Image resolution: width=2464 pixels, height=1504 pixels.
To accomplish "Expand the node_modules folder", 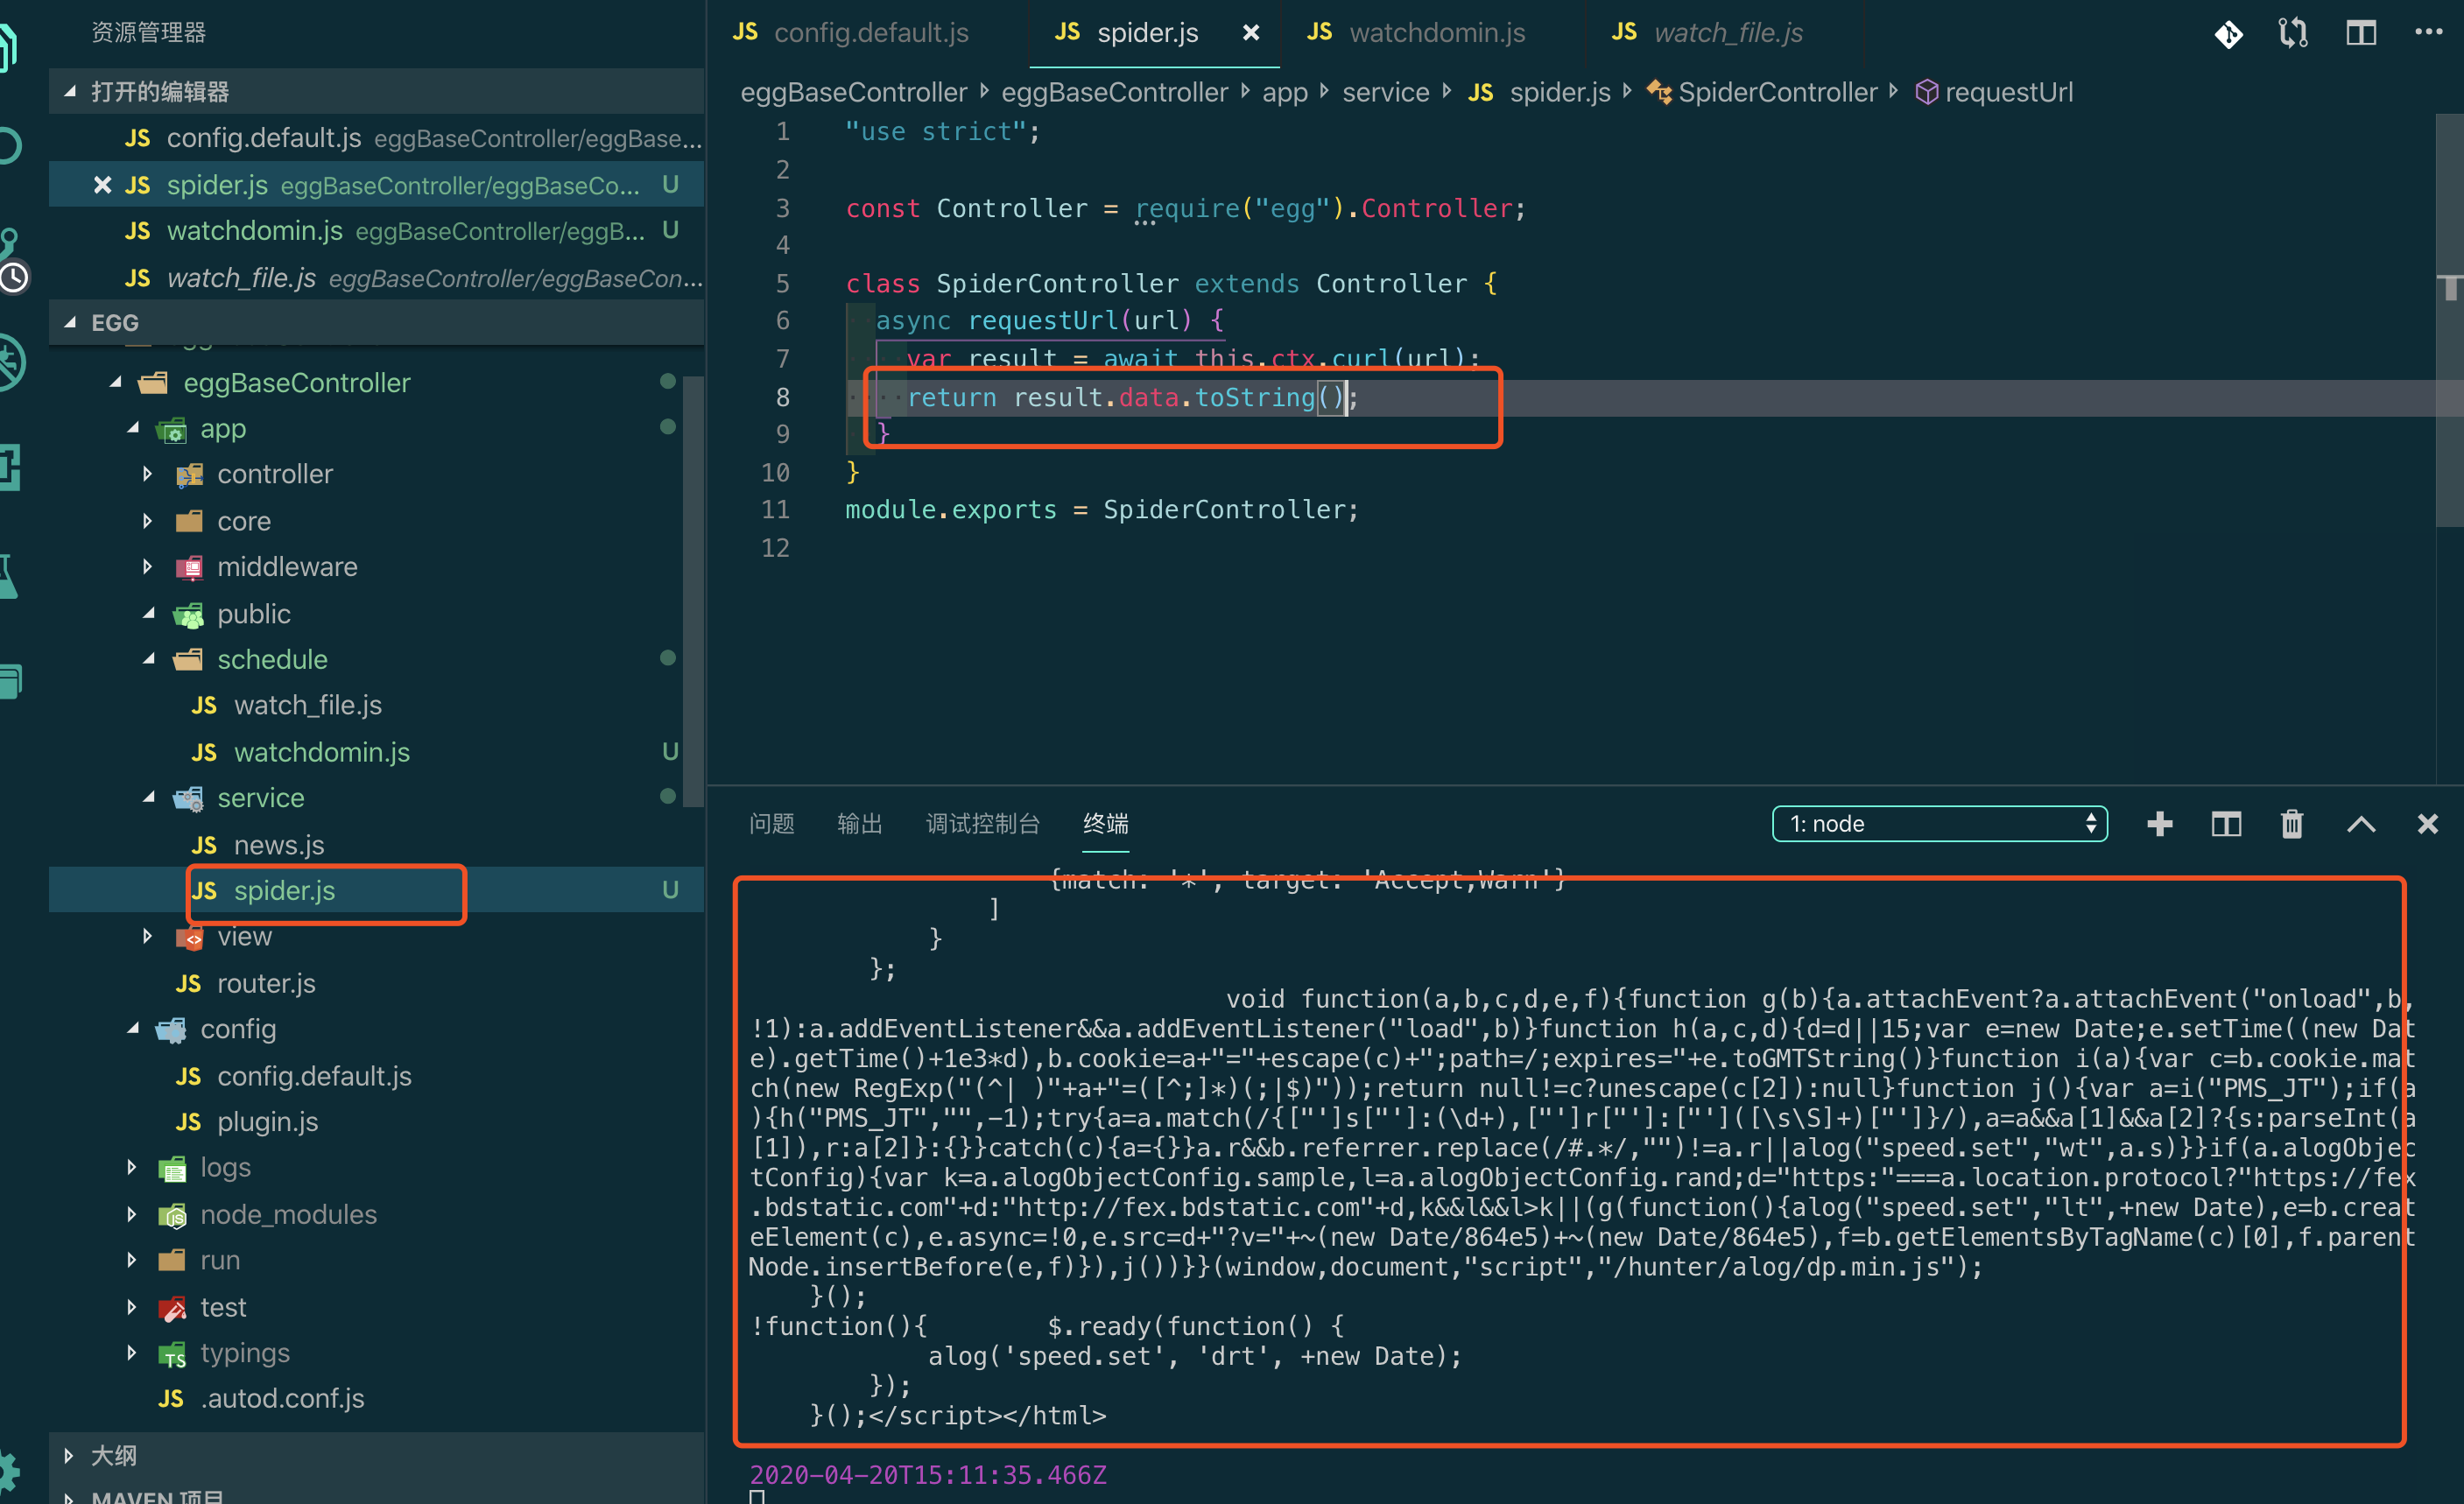I will pyautogui.click(x=132, y=1214).
